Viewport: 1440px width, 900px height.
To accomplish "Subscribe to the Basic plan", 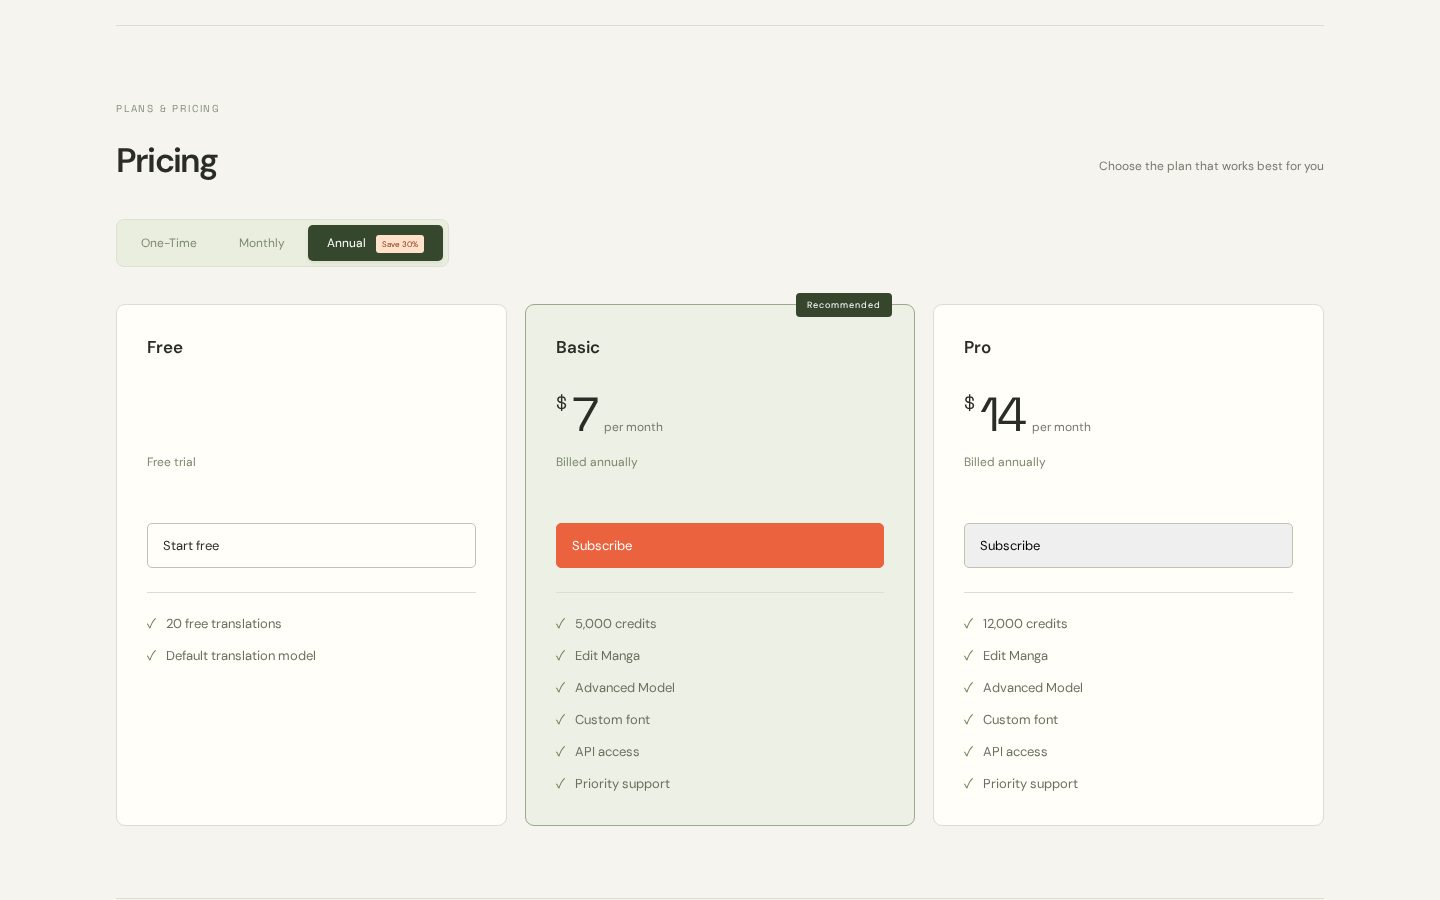I will point(720,545).
